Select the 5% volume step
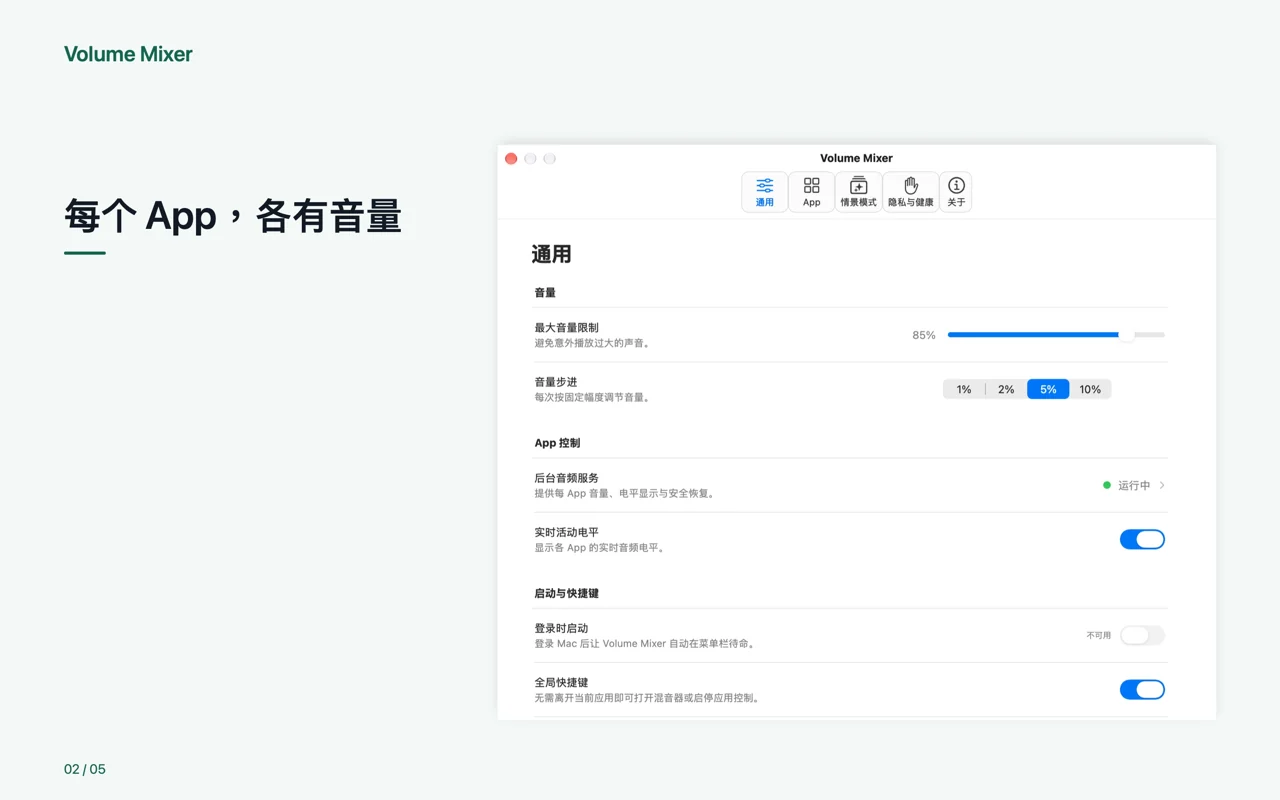 point(1048,389)
